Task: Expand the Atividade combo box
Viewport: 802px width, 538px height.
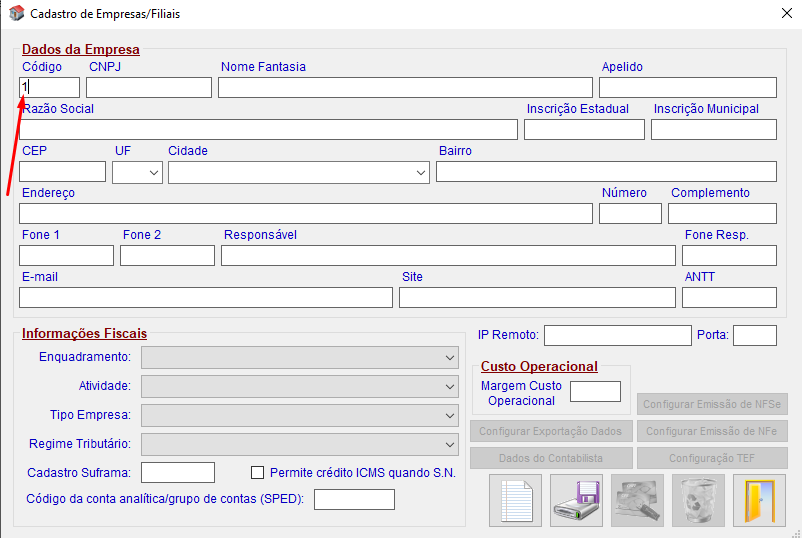Action: [x=300, y=387]
